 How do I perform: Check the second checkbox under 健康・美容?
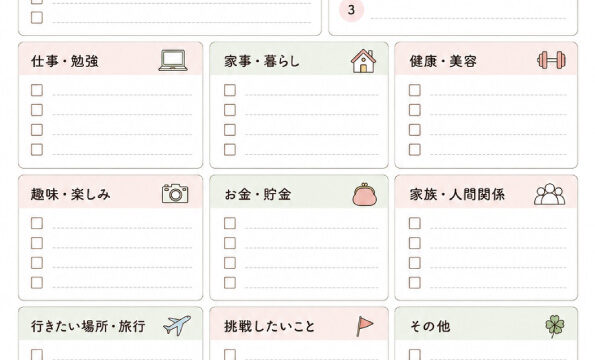point(415,110)
